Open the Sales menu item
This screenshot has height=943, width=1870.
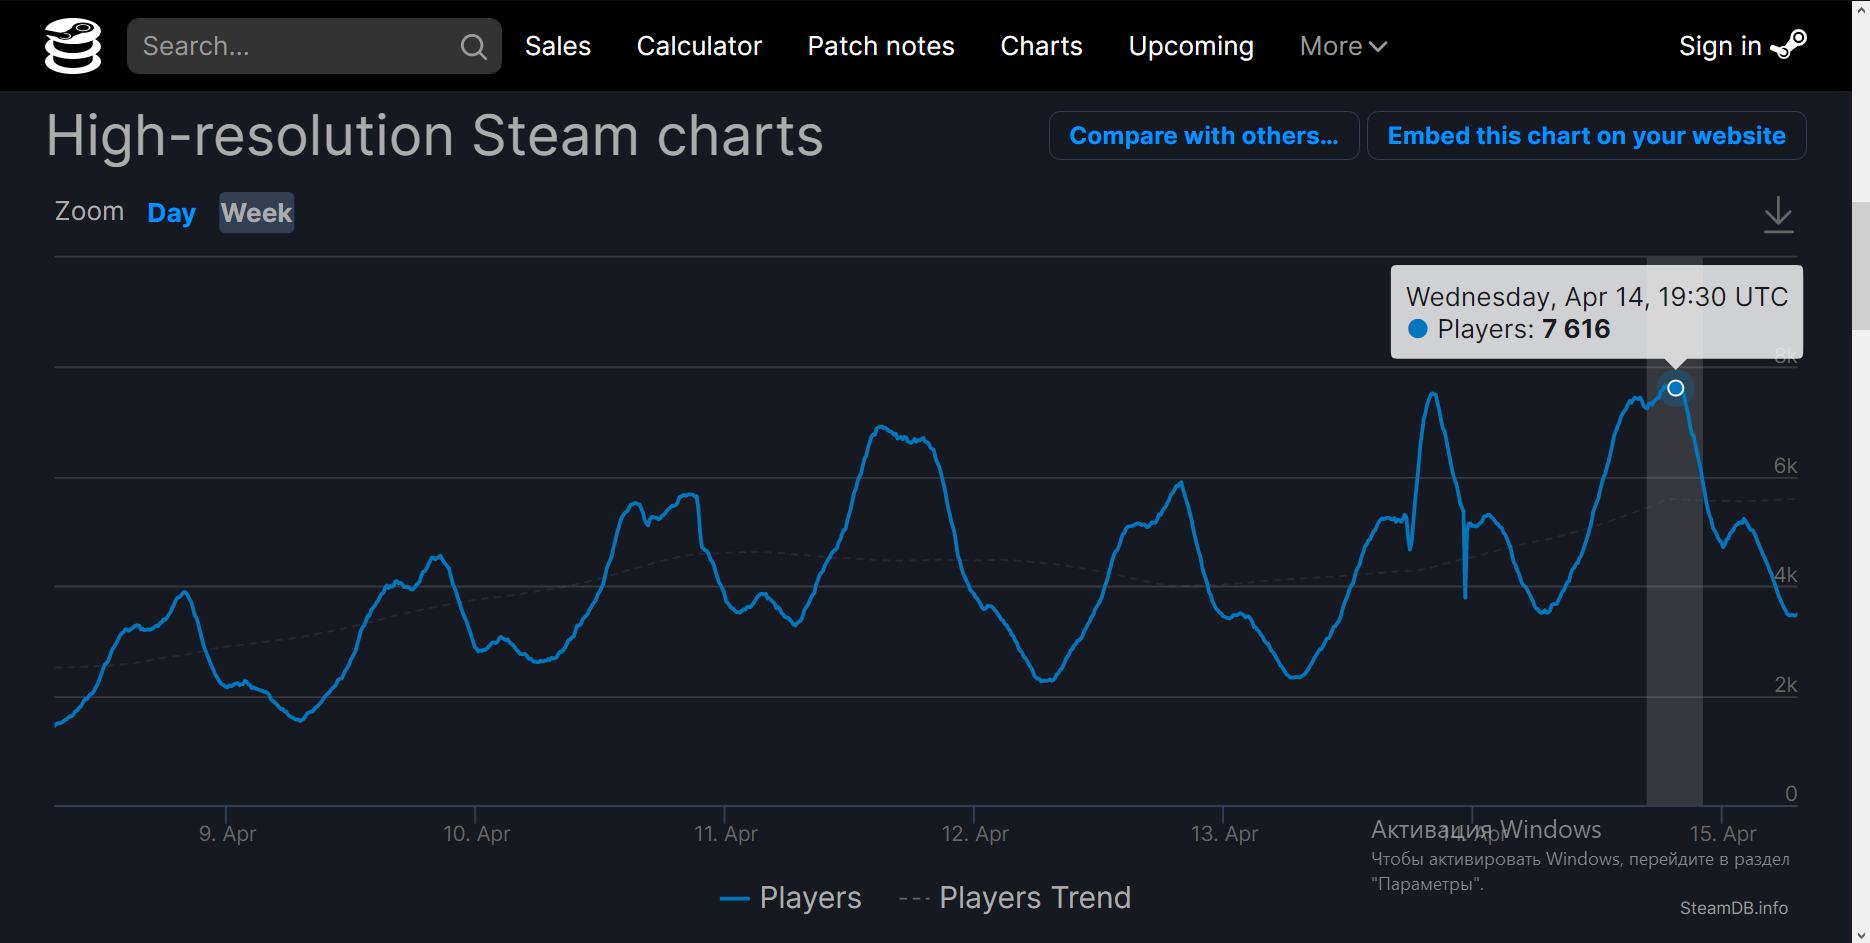pyautogui.click(x=558, y=46)
